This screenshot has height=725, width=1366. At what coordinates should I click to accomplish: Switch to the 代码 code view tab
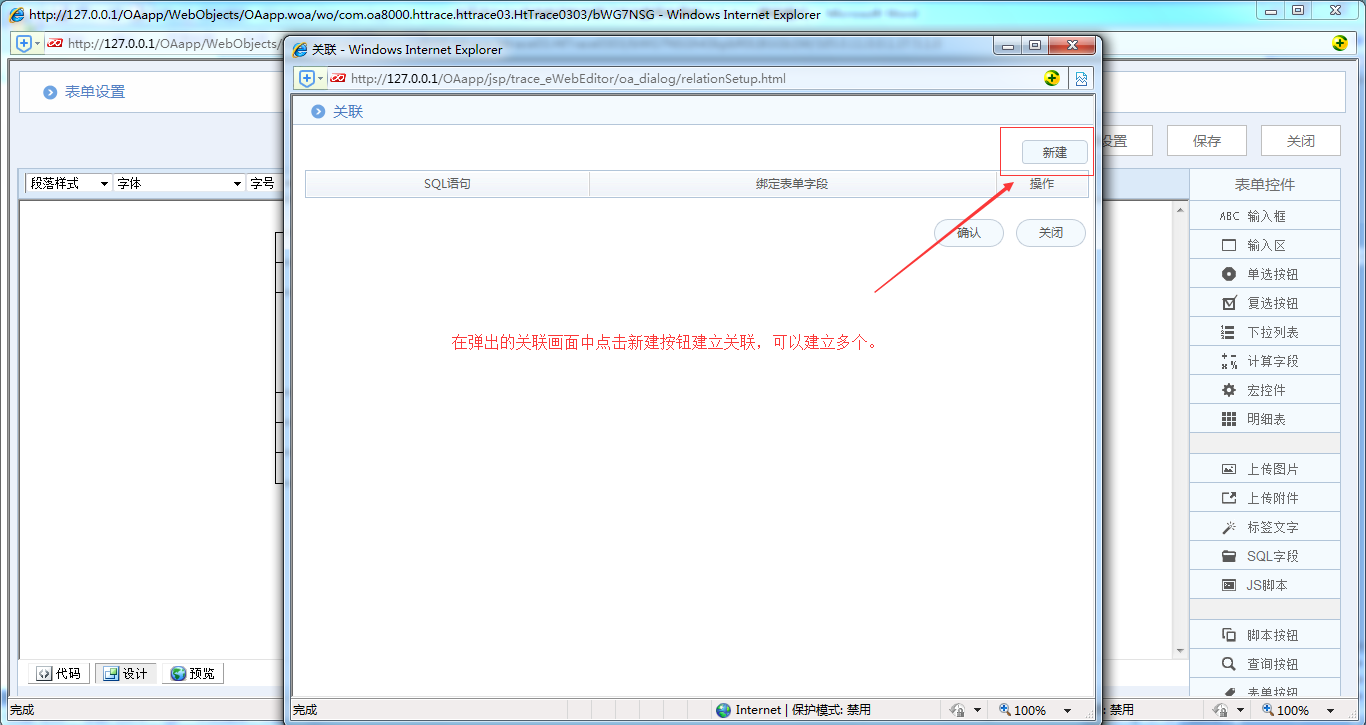(59, 673)
